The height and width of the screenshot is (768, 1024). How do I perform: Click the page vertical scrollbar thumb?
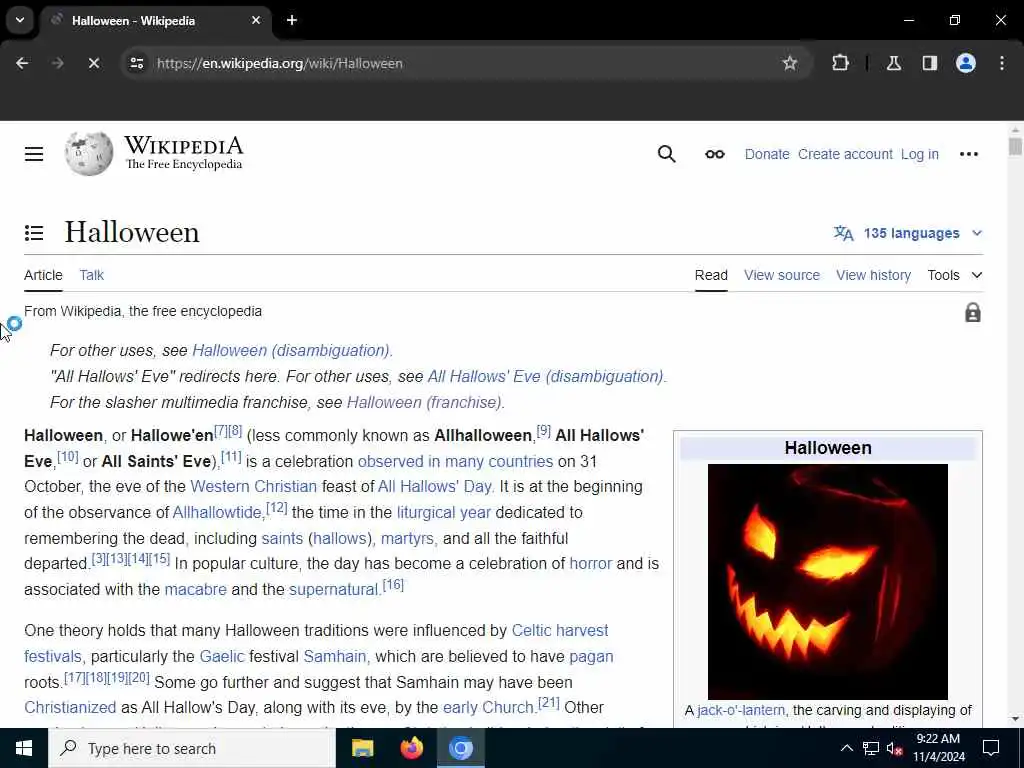1015,146
